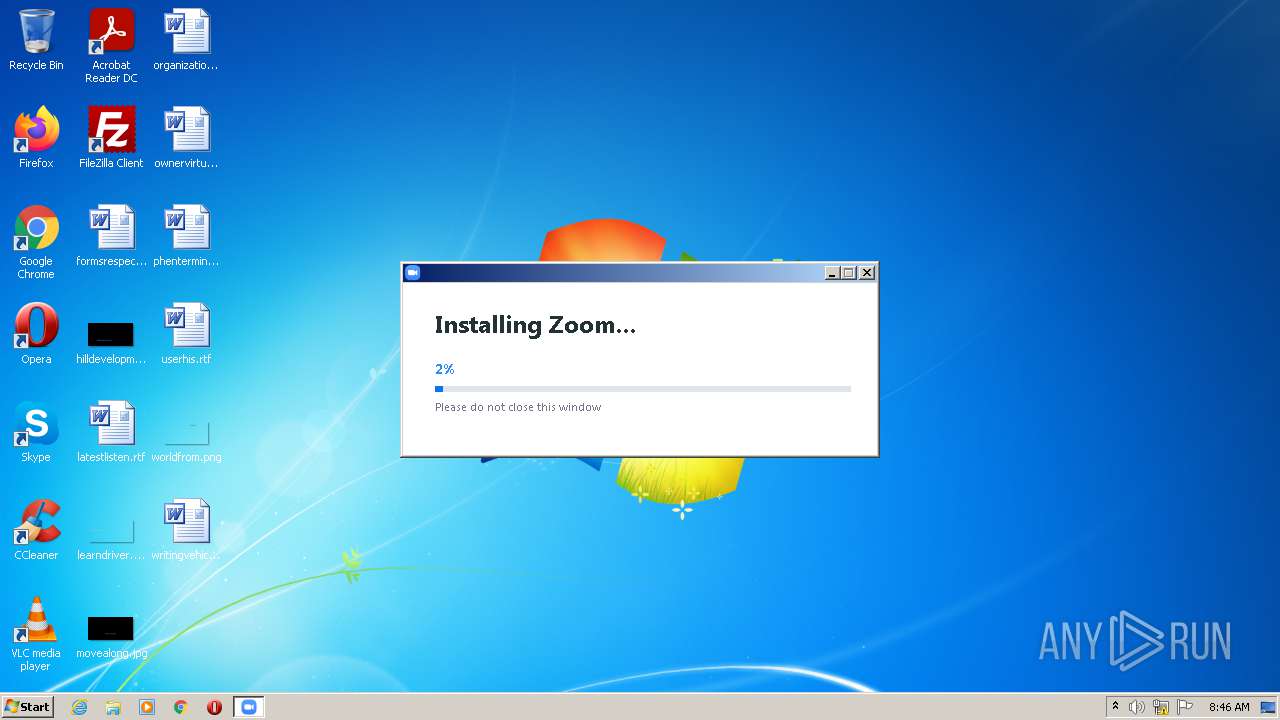1280x720 pixels.
Task: Select the ownervirtu... Word document
Action: click(186, 138)
